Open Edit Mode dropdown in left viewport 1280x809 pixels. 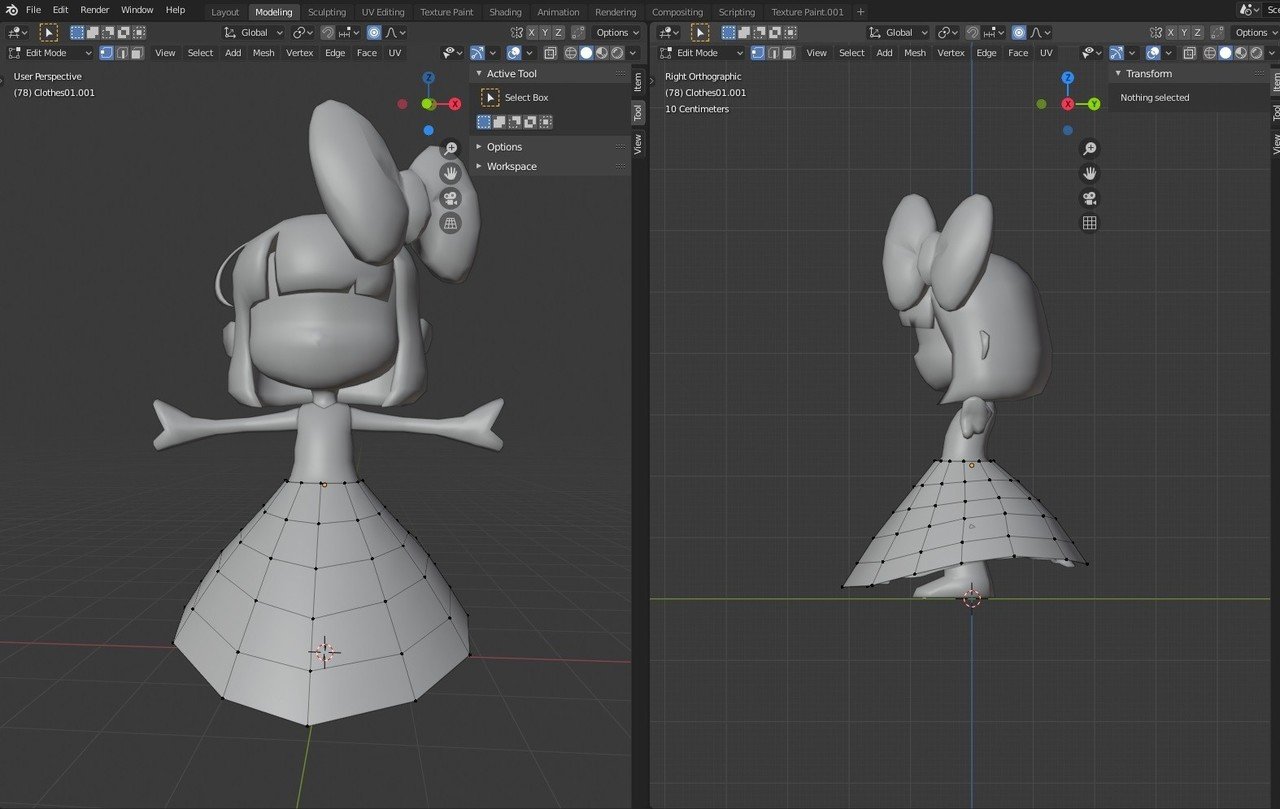(x=50, y=53)
